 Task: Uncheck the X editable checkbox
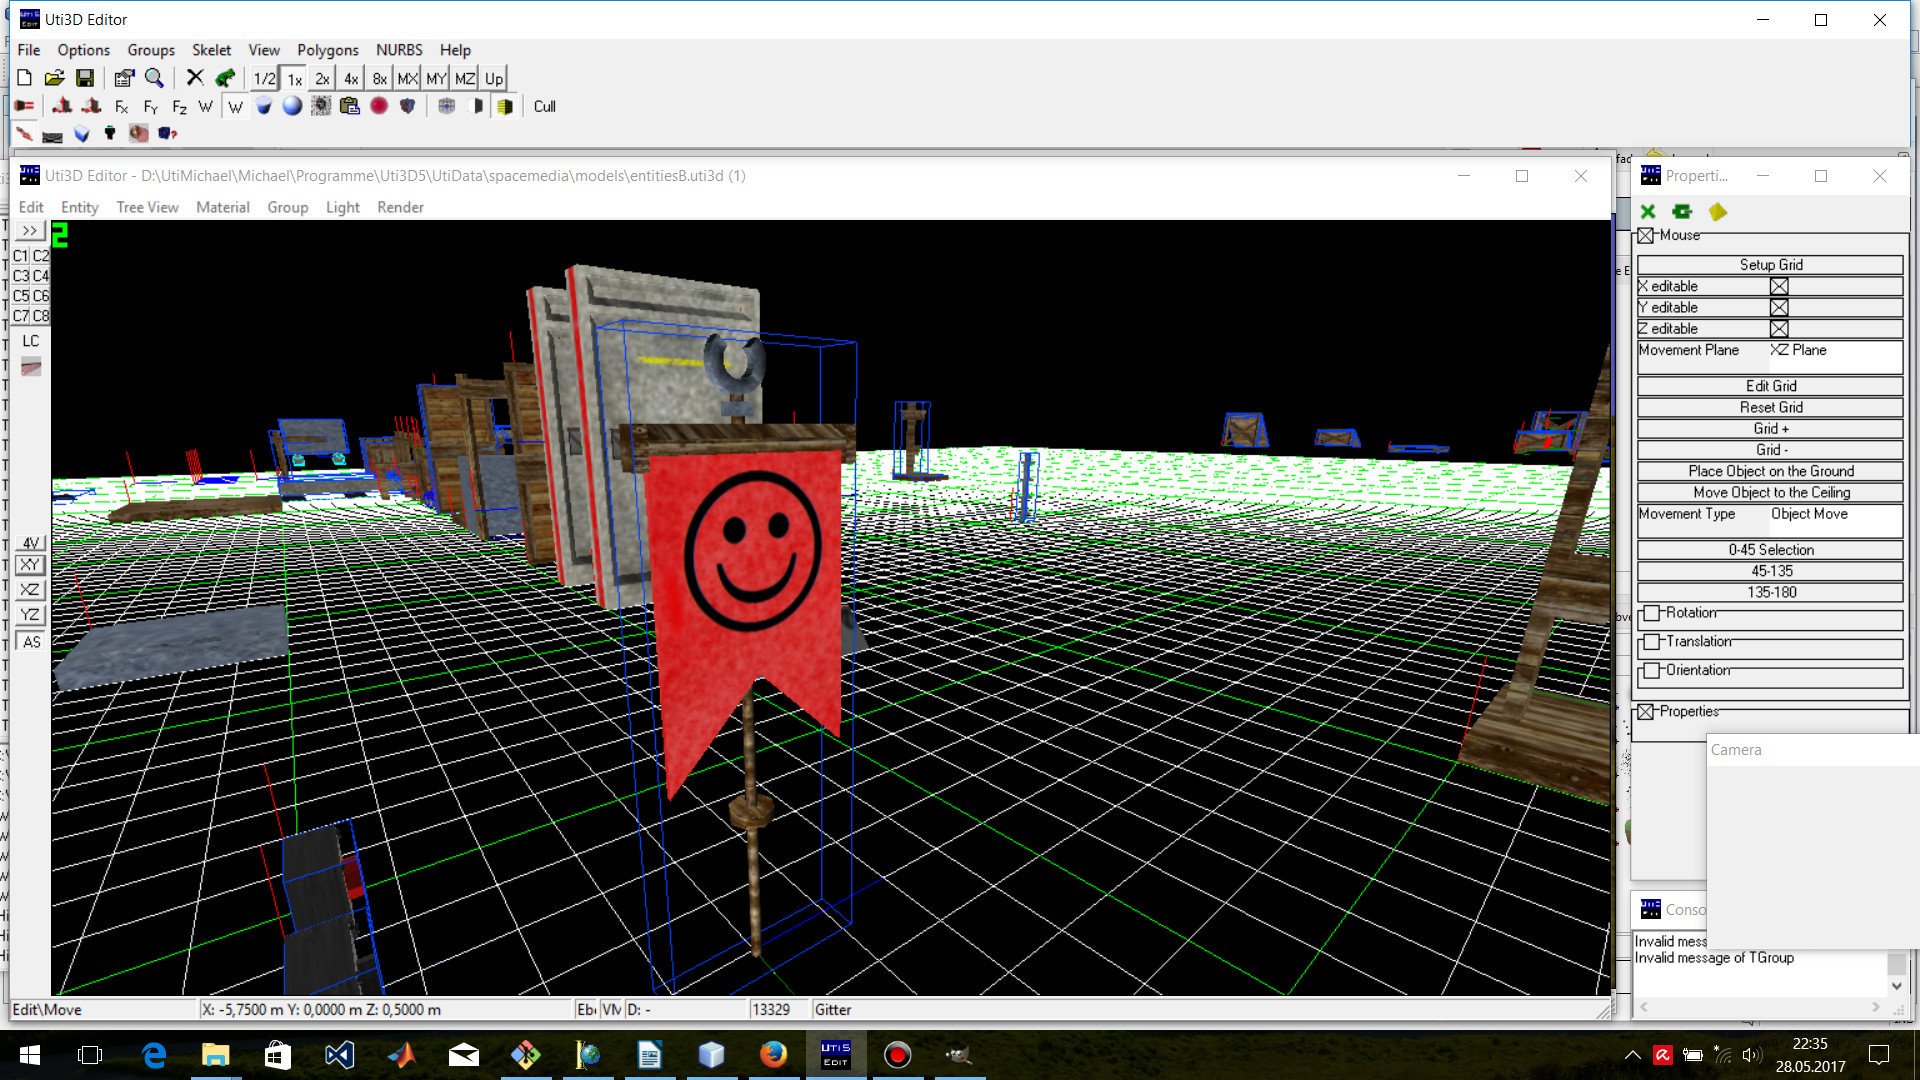pos(1779,286)
